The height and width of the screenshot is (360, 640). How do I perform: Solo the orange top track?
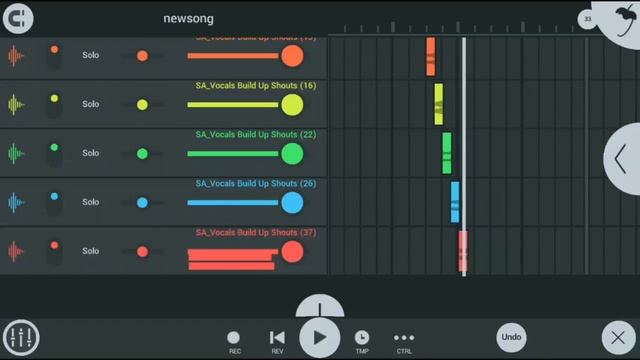[x=91, y=55]
